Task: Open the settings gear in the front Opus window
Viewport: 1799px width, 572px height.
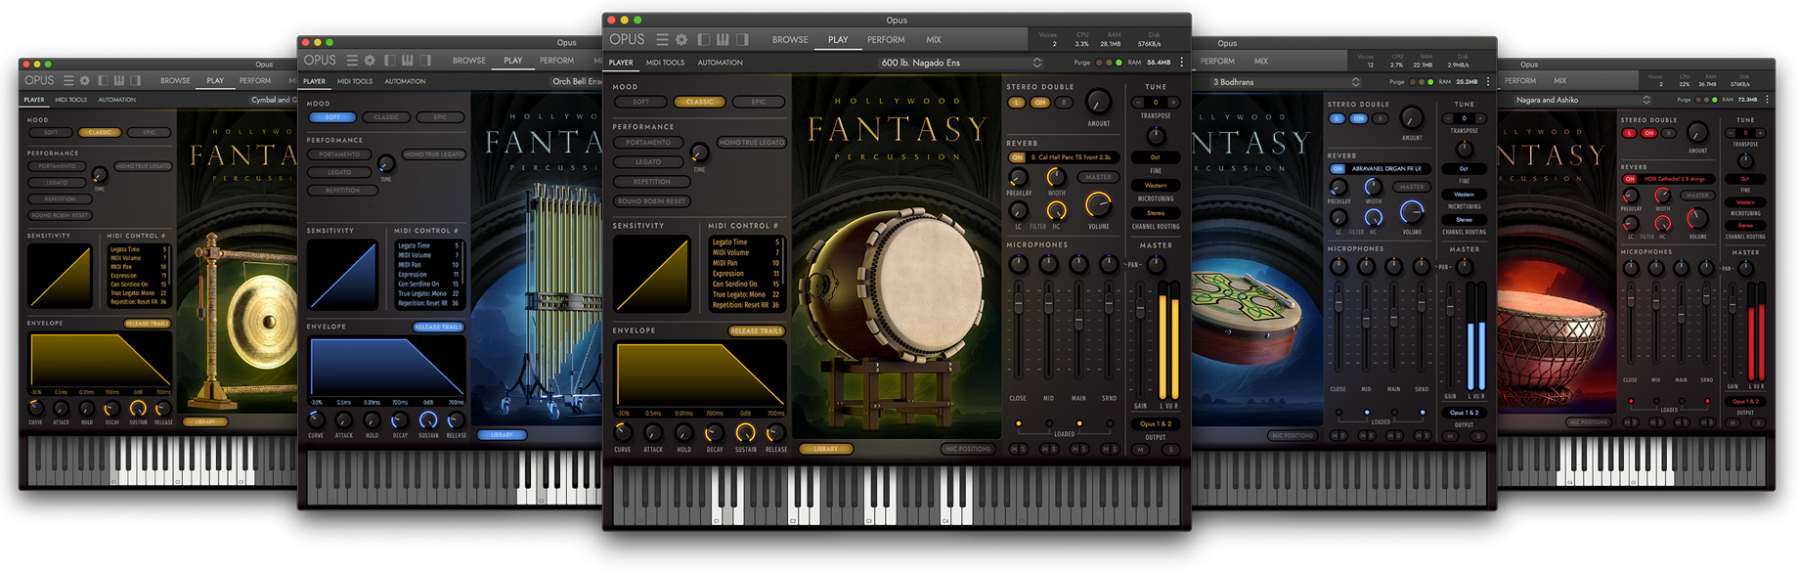Action: point(682,40)
